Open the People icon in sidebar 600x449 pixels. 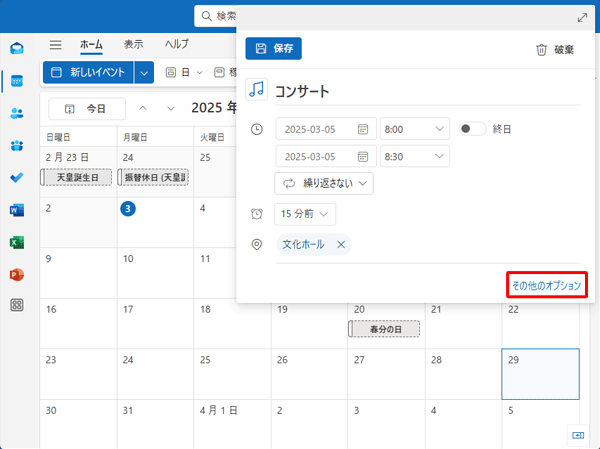pos(17,113)
